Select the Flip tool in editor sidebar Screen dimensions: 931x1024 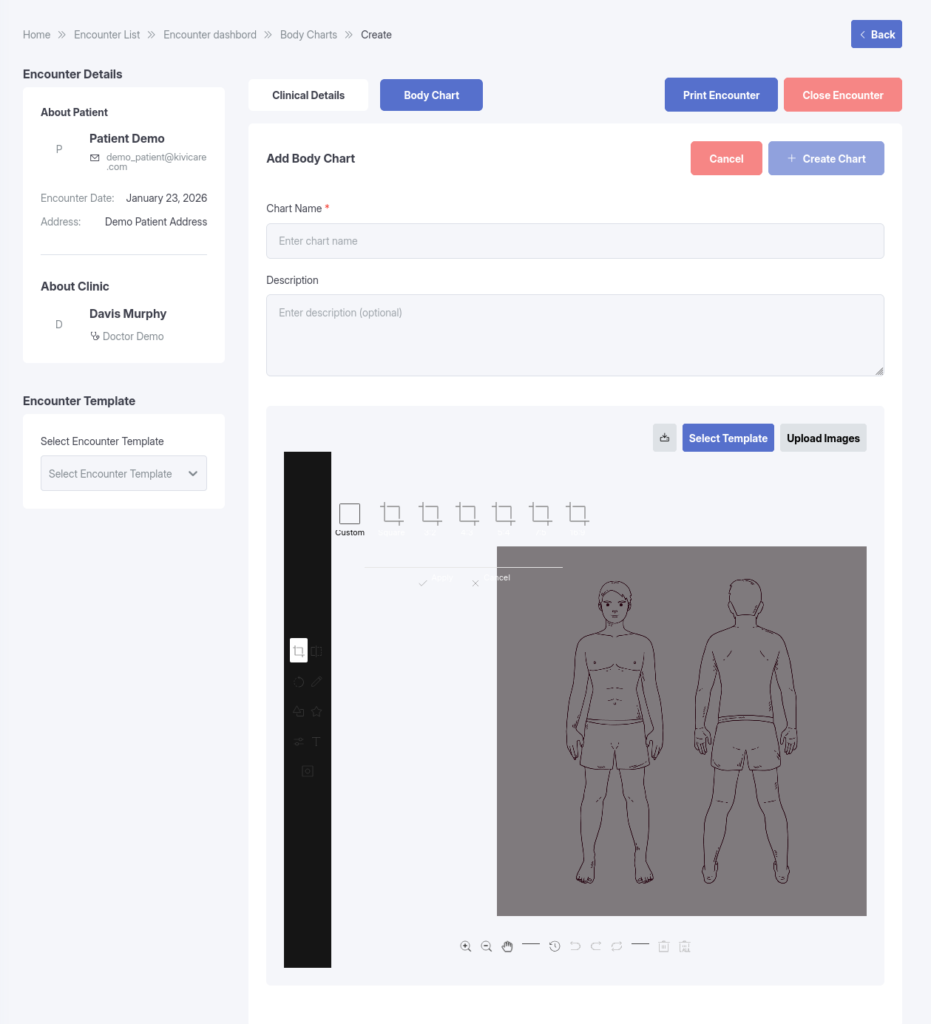coord(317,651)
